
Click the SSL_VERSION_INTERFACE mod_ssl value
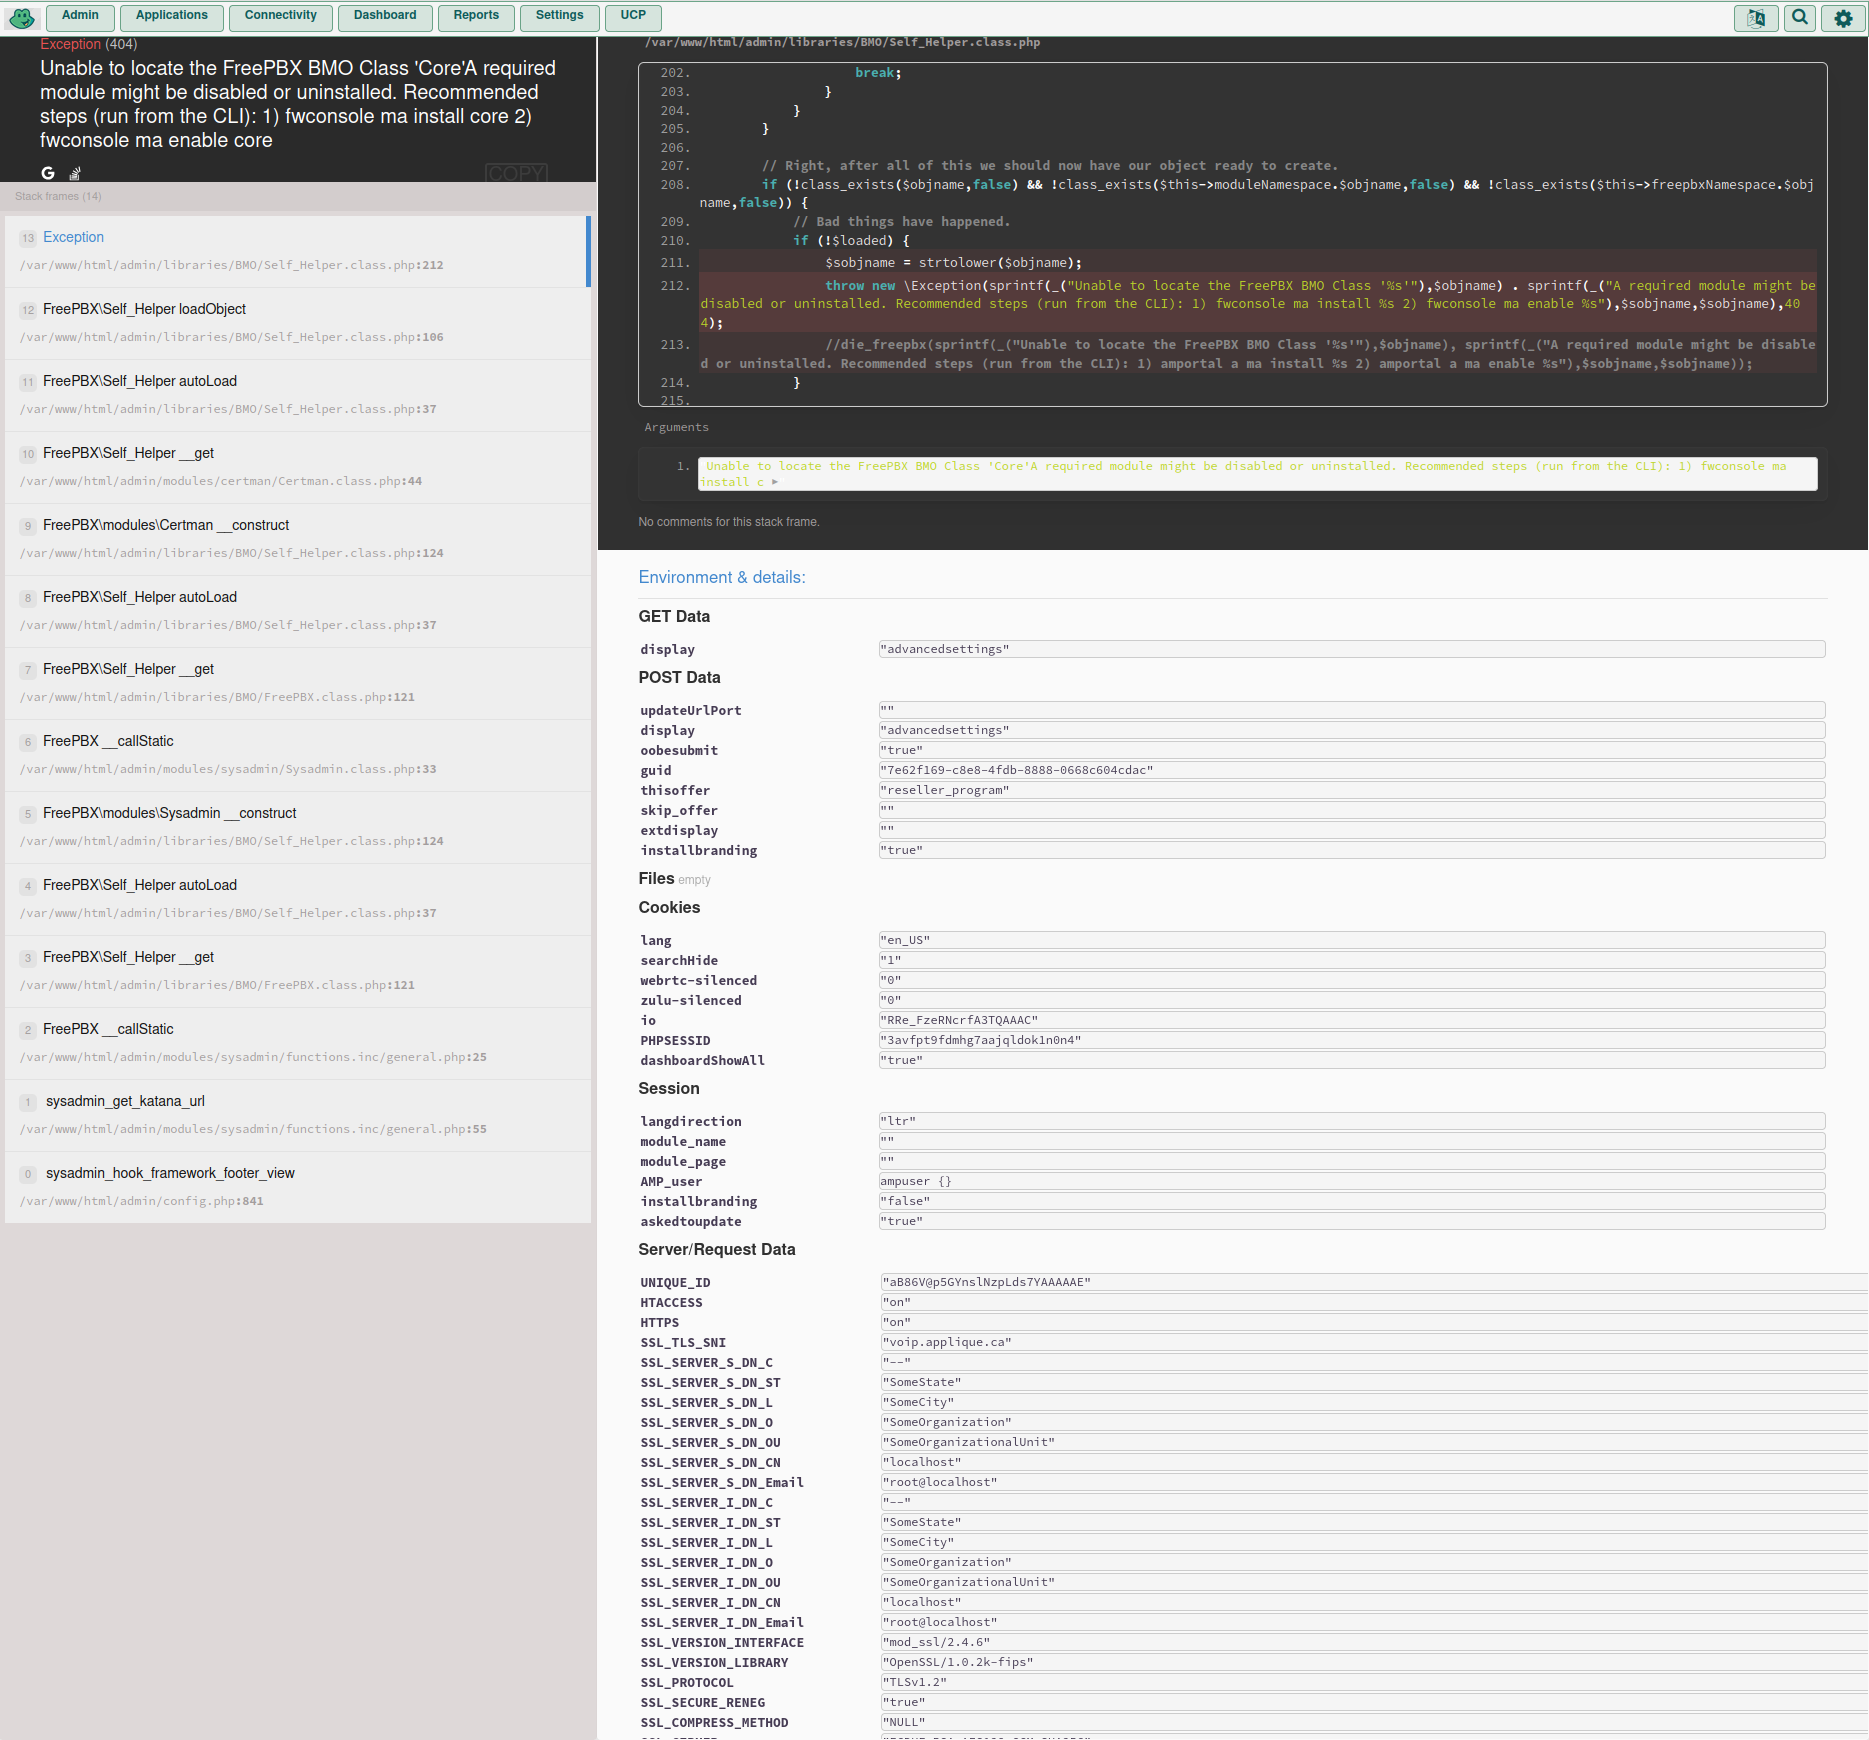(1374, 1642)
